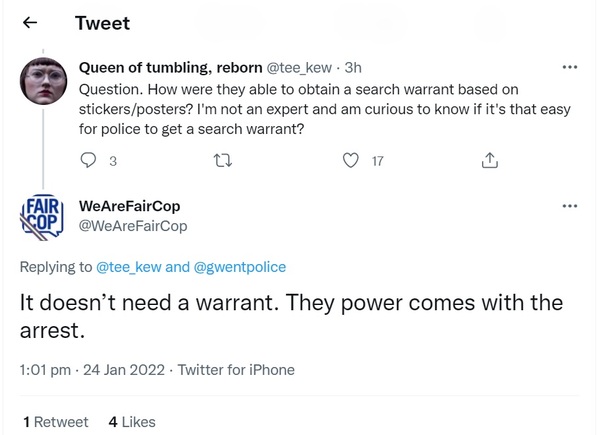Open the Twitter for iPhone source link
Screen dimensions: 600x435
point(236,370)
